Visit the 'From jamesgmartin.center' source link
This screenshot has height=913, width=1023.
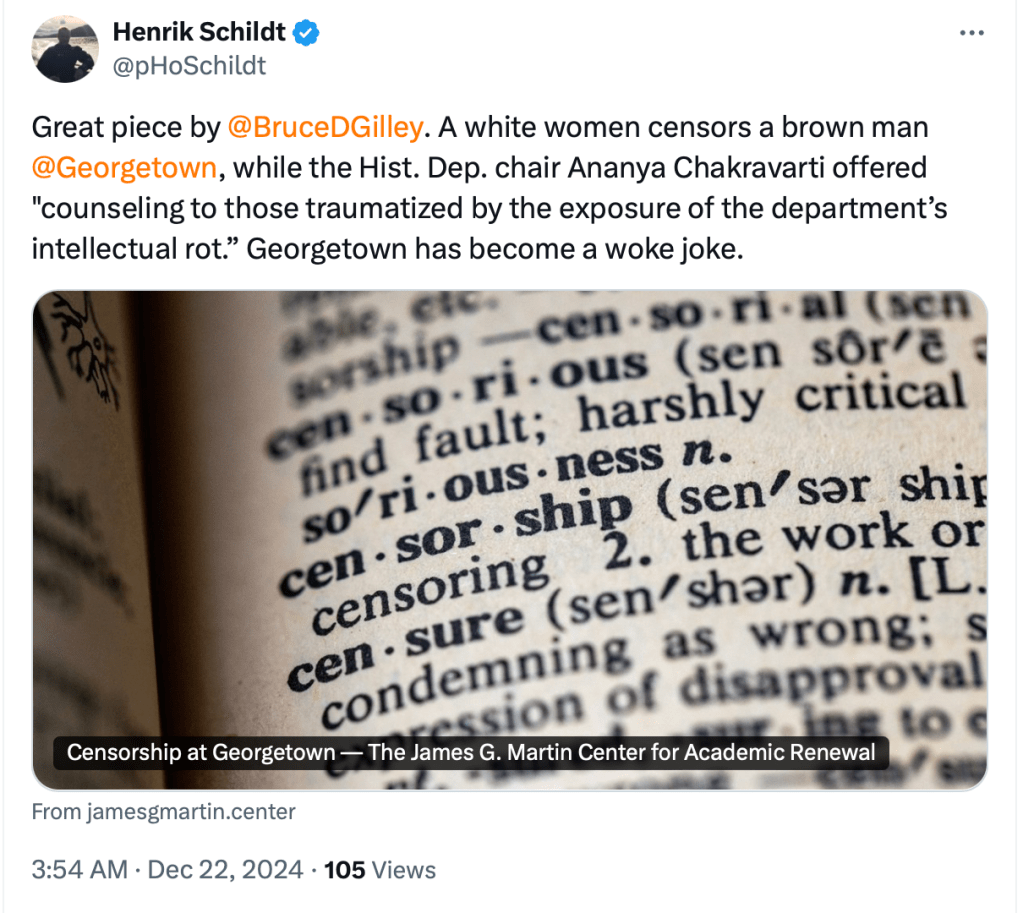tap(163, 811)
